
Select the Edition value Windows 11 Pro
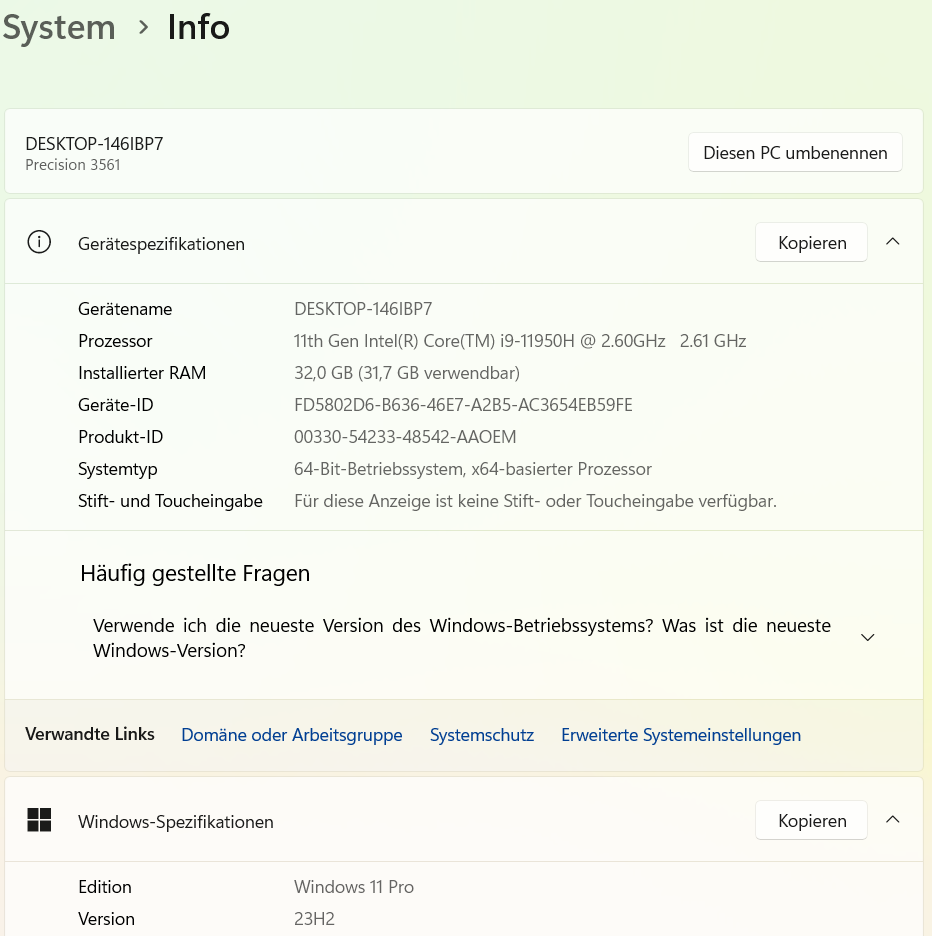[353, 887]
